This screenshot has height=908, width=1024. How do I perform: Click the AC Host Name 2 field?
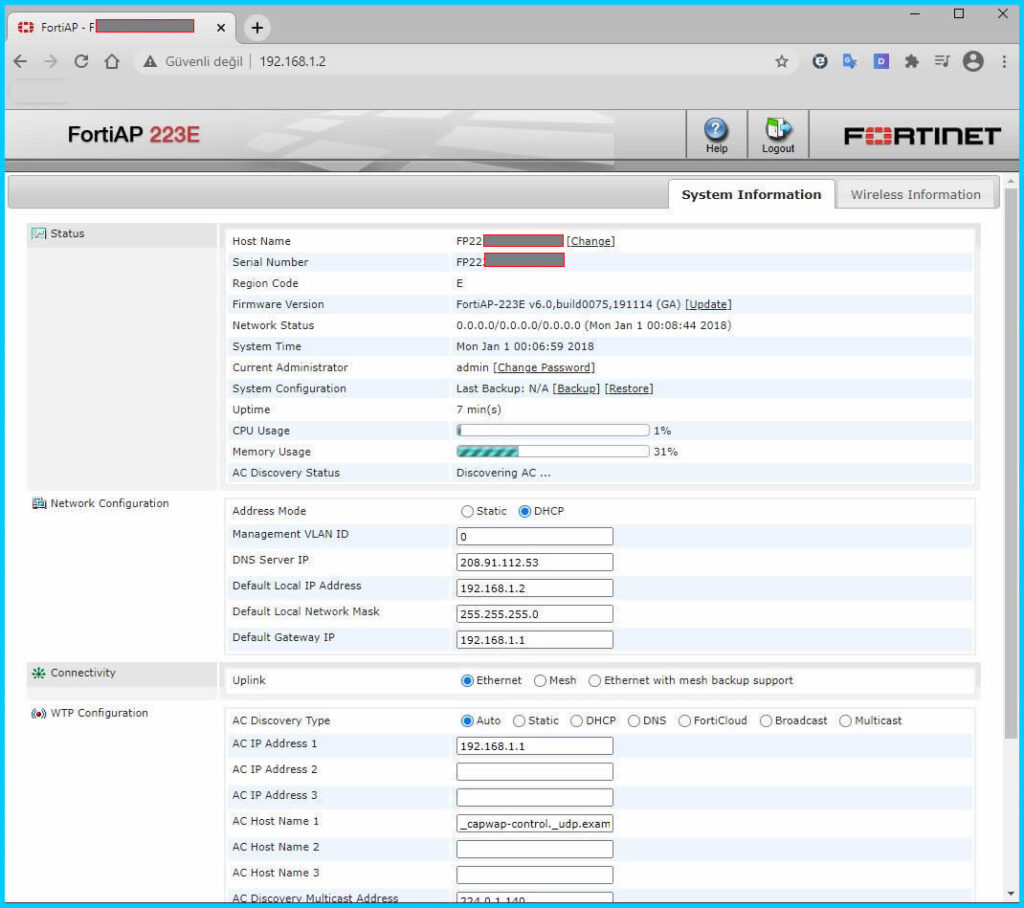pyautogui.click(x=534, y=849)
